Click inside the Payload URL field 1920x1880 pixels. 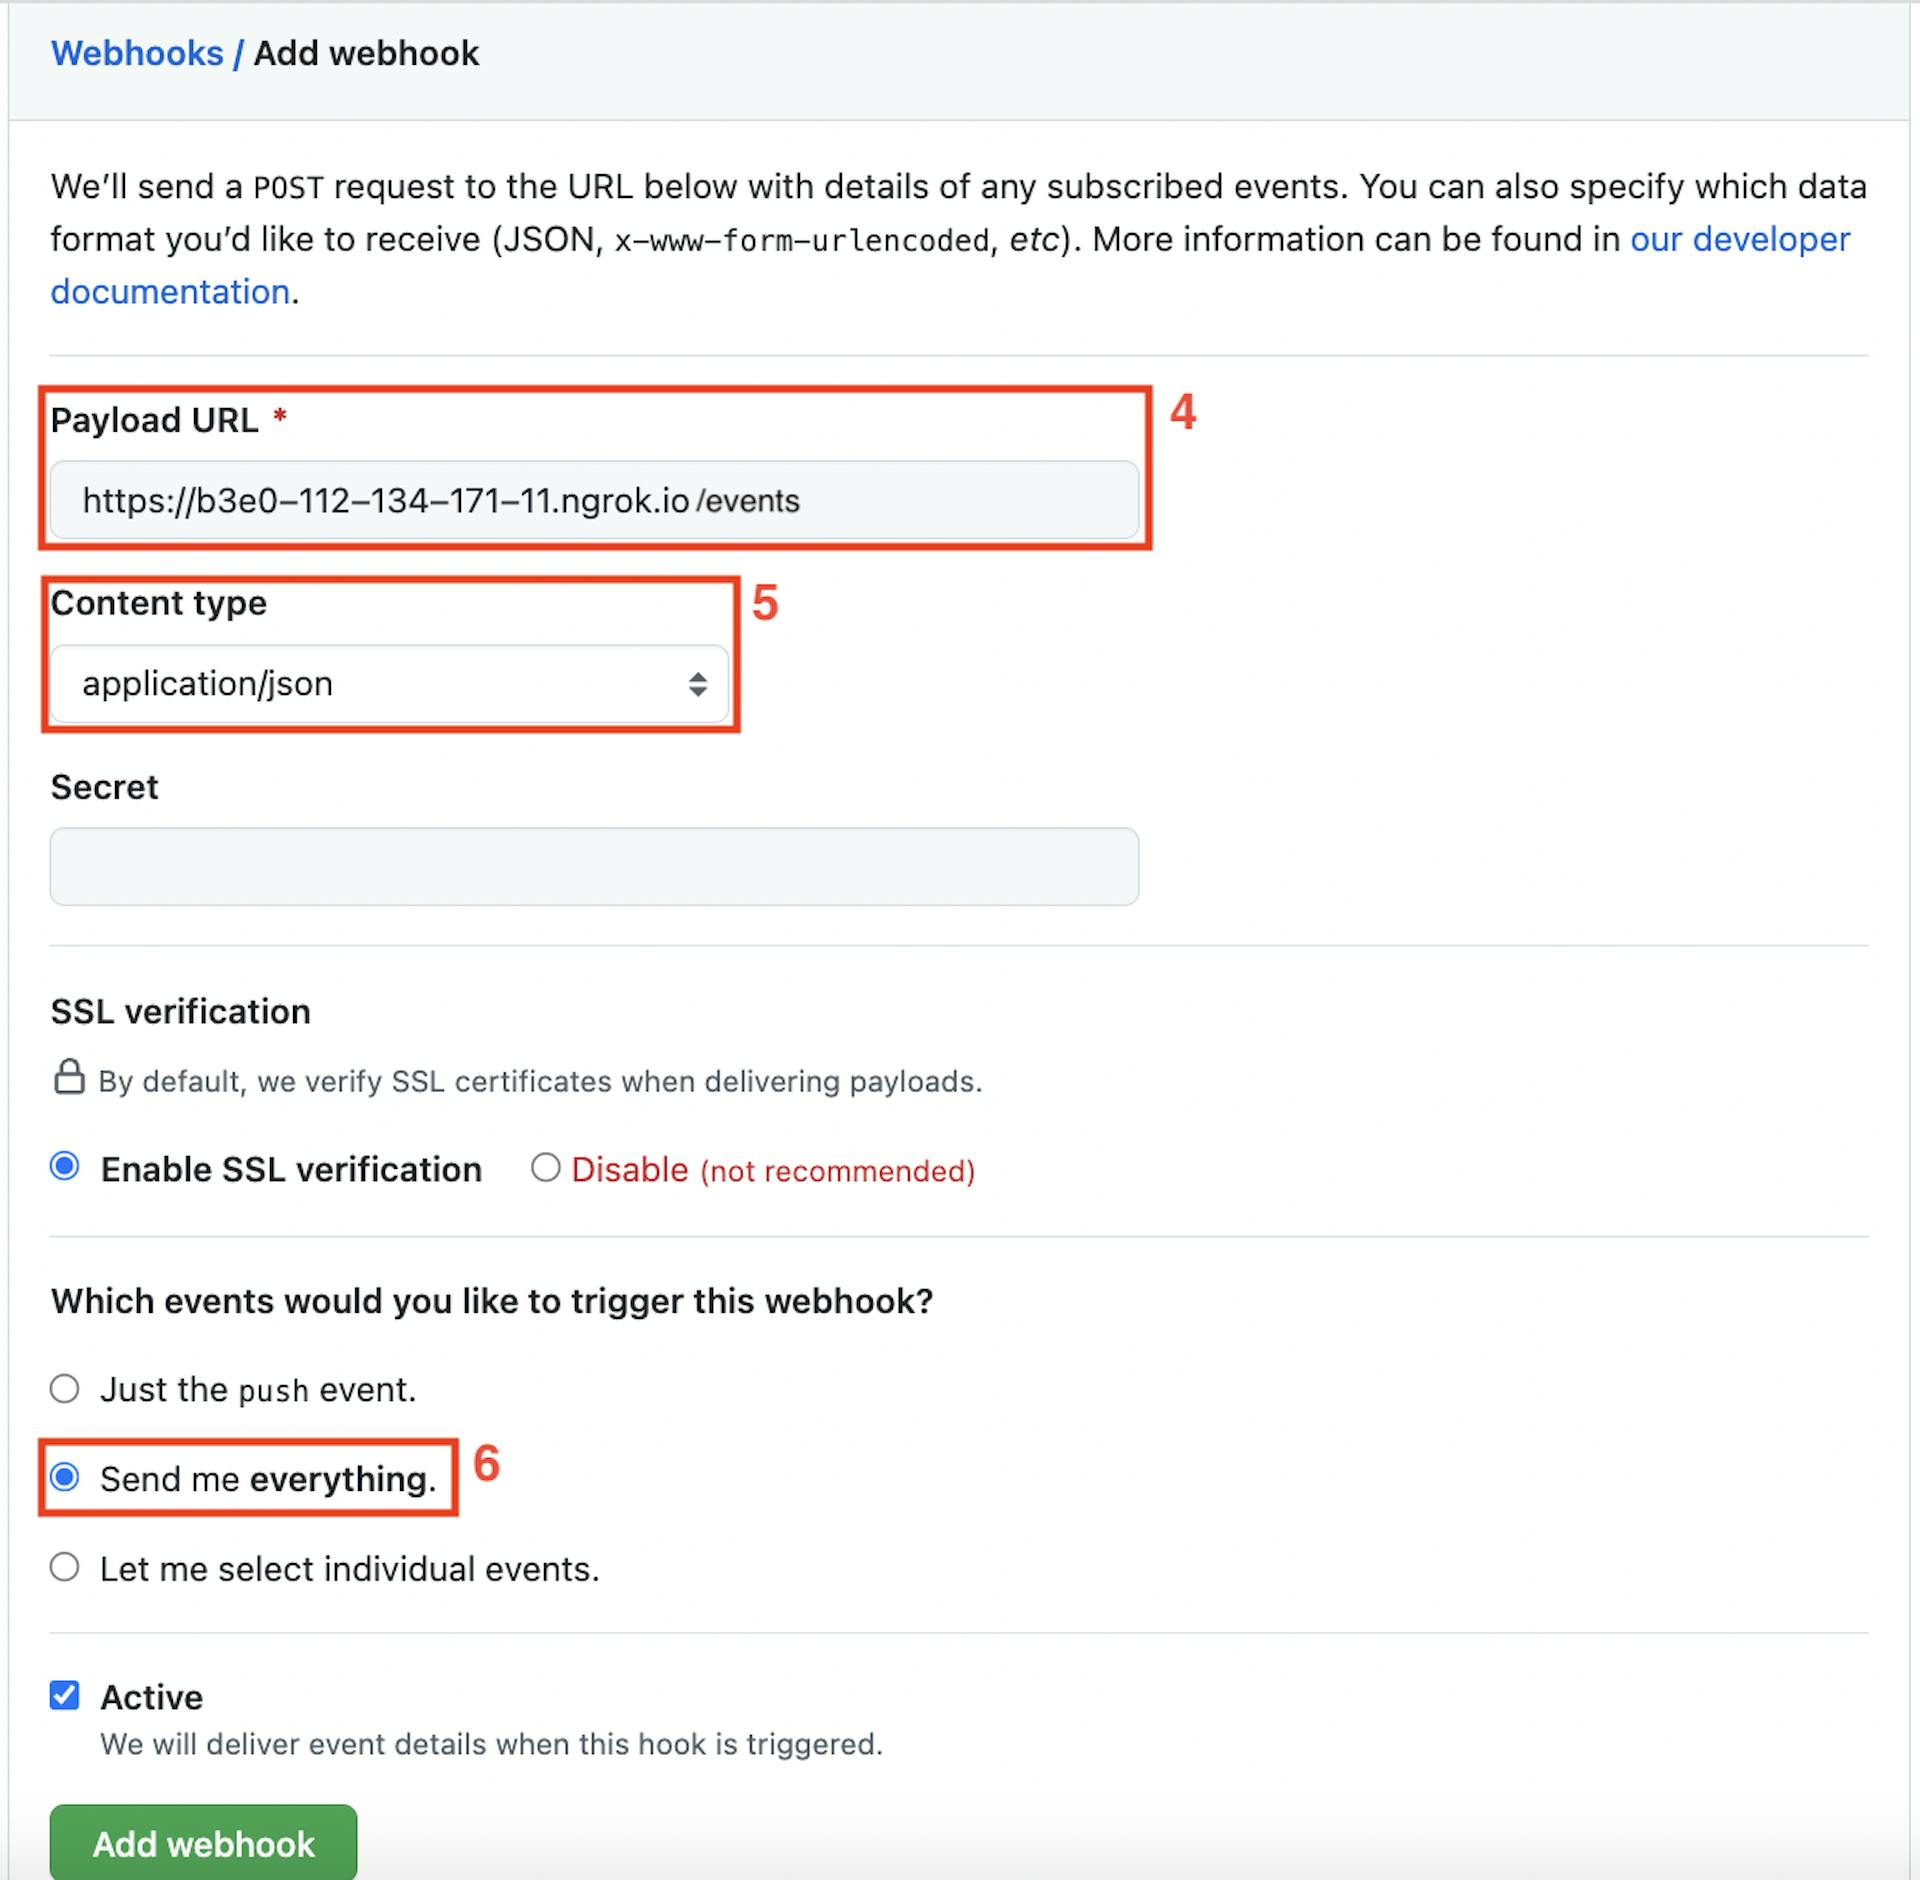[x=595, y=500]
